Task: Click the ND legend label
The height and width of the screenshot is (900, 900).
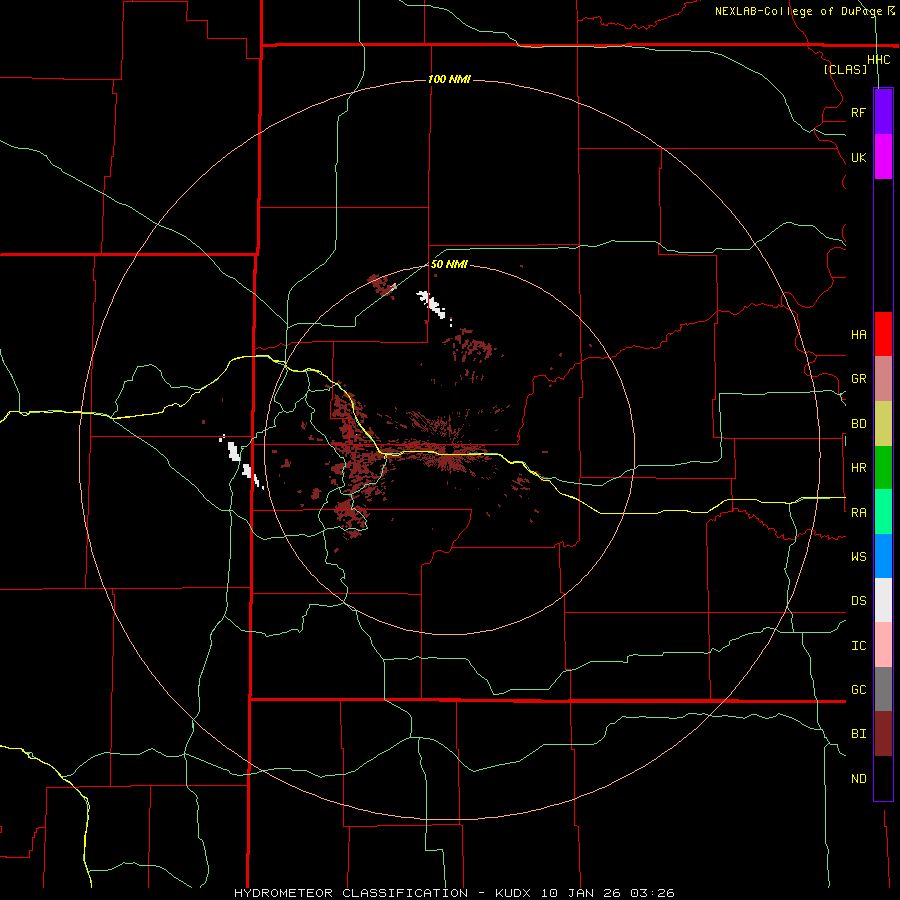Action: click(858, 779)
